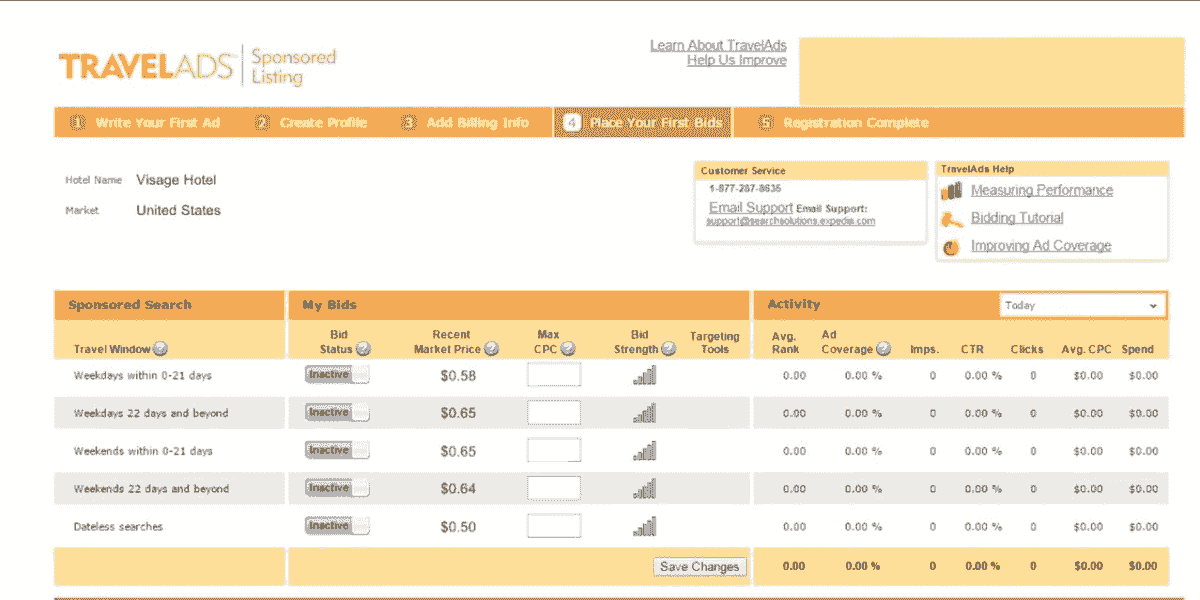Click the CTR column header
This screenshot has width=1200, height=600.
pyautogui.click(x=973, y=350)
